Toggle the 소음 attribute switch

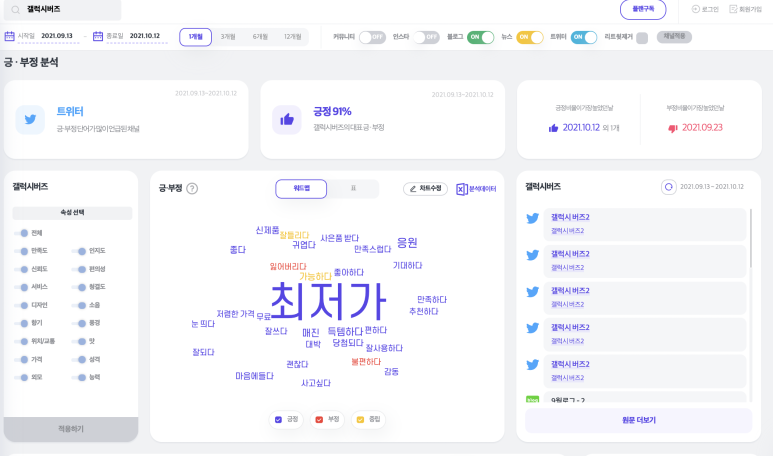pyautogui.click(x=79, y=305)
